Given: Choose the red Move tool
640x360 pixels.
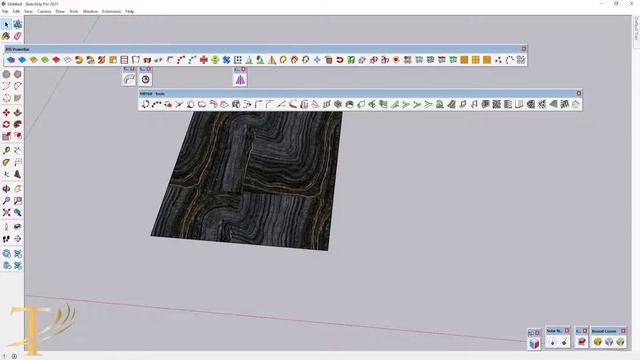Looking at the screenshot, I should coord(6,112).
